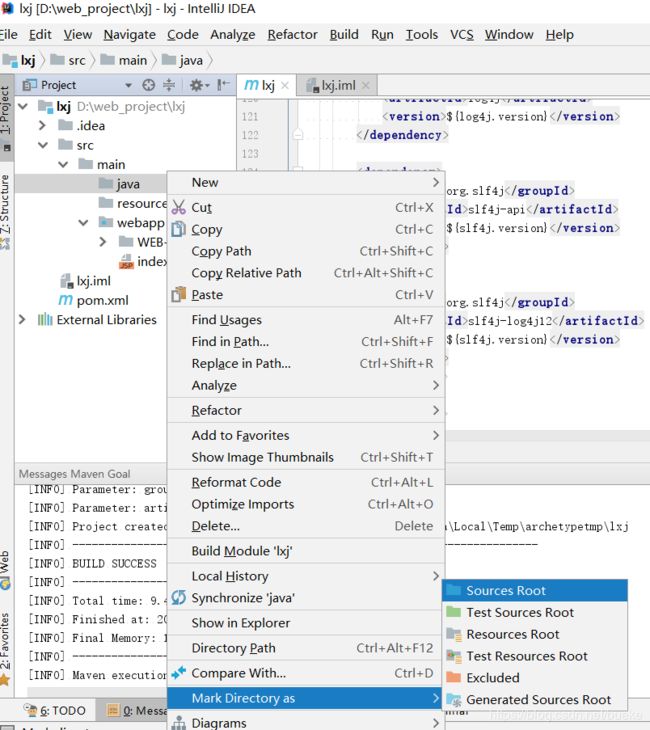Viewport: 650px width, 730px height.
Task: Click the lxj module icon in breadcrumb
Action: pyautogui.click(x=9, y=61)
